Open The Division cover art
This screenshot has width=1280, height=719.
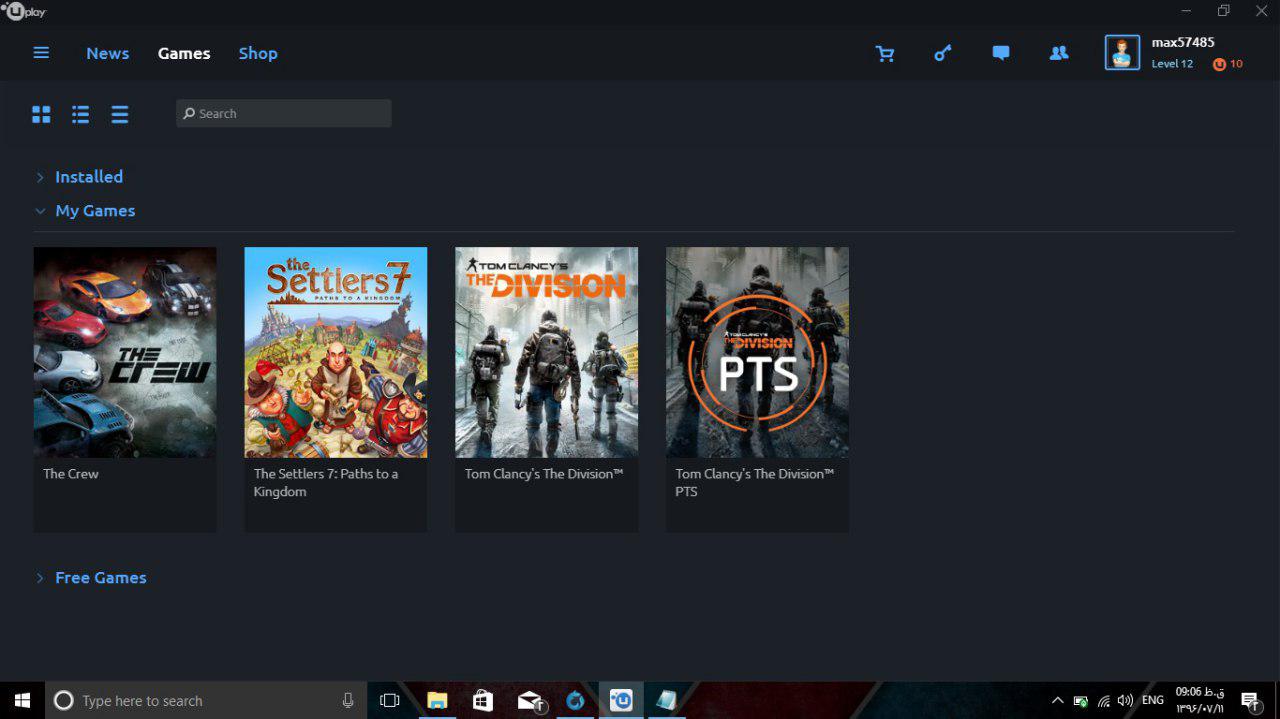[547, 352]
